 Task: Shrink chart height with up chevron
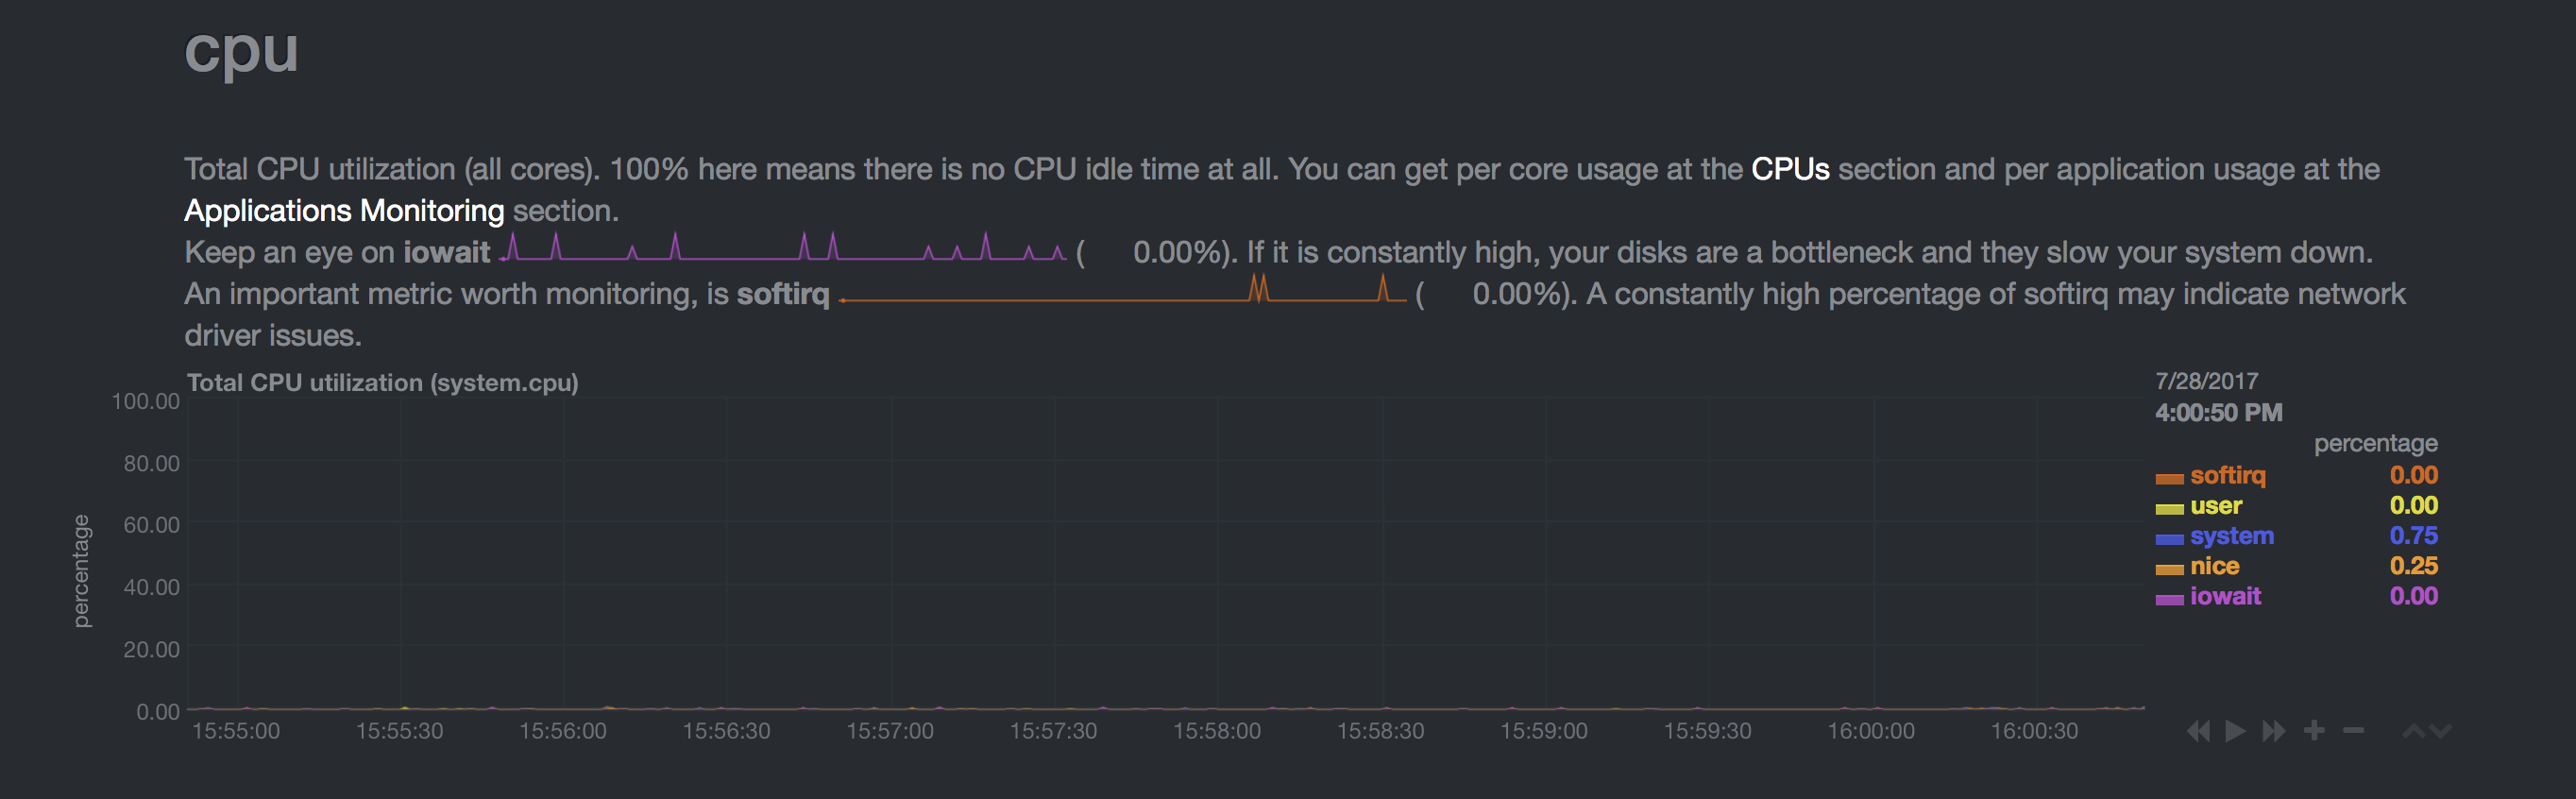coord(2413,731)
